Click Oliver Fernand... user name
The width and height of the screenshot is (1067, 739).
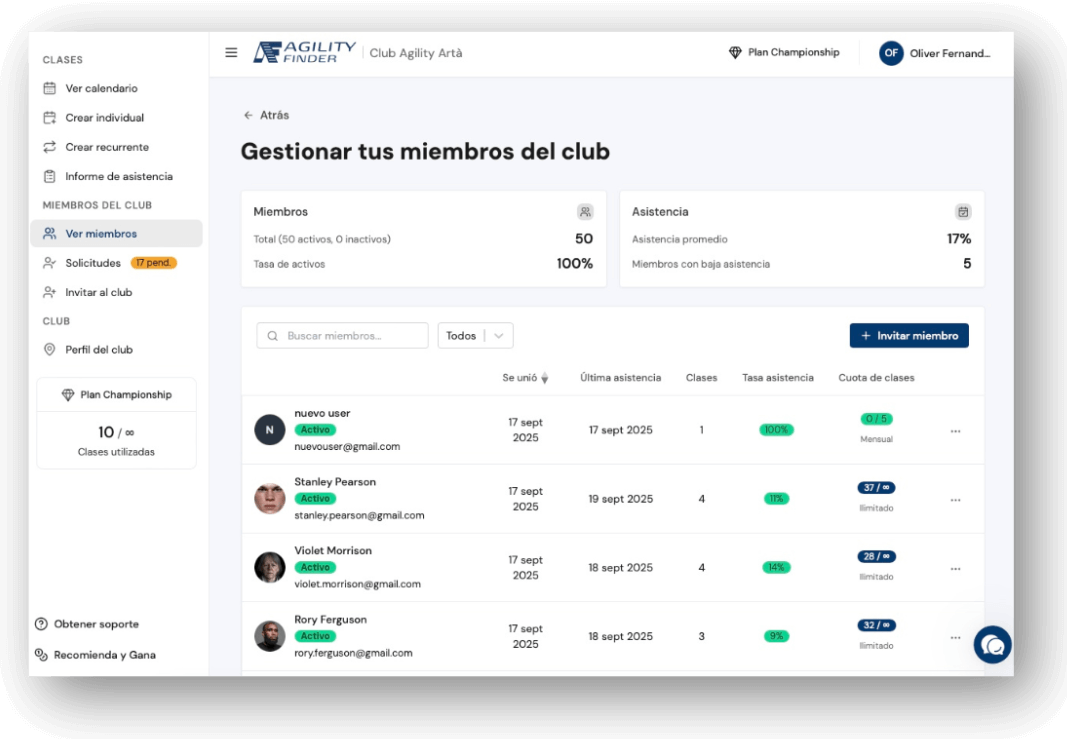pos(950,53)
